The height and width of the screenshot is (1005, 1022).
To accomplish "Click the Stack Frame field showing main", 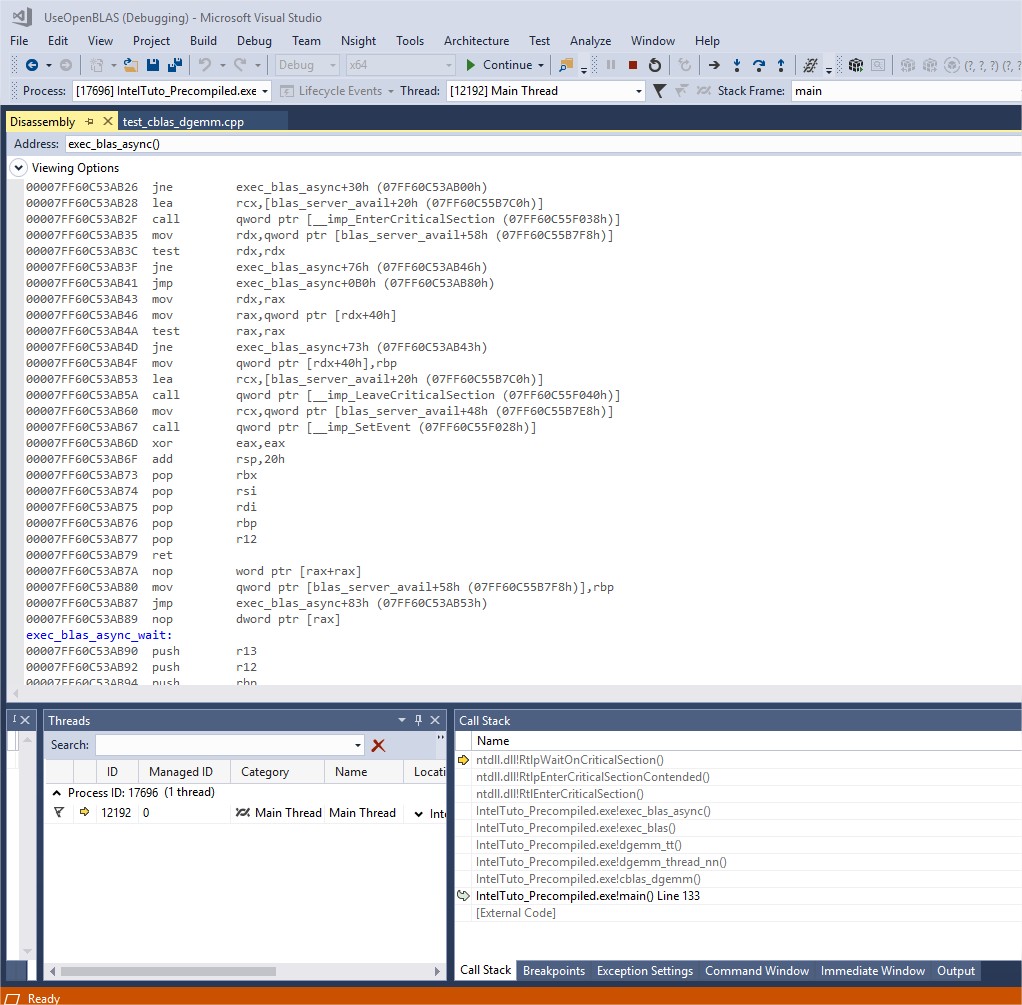I will 907,91.
